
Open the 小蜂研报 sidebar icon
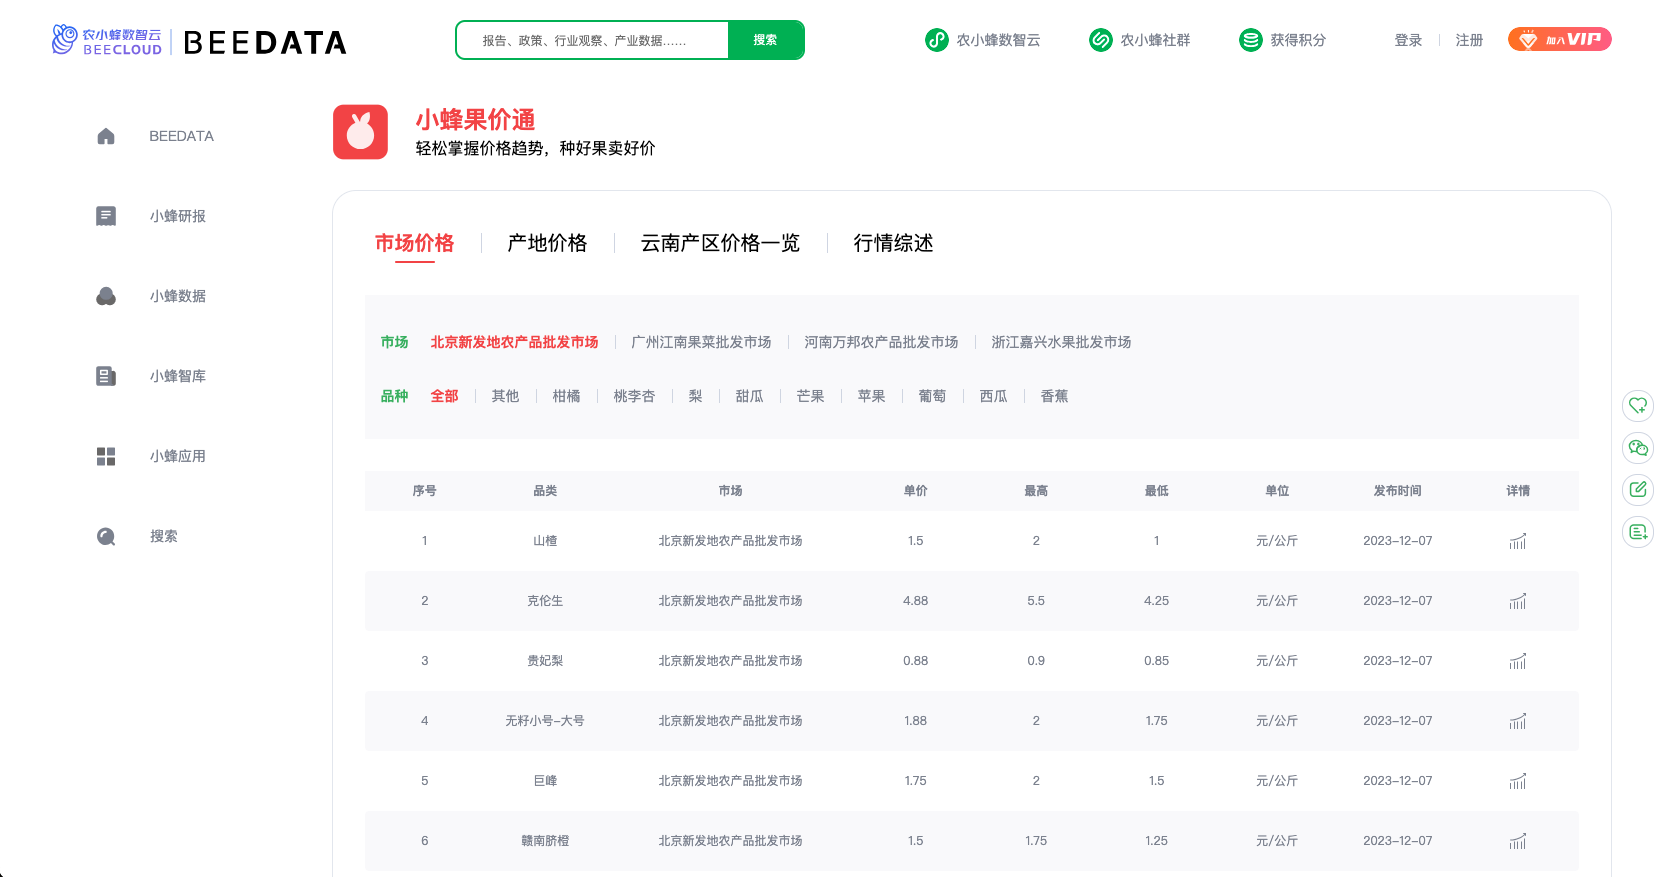click(106, 216)
